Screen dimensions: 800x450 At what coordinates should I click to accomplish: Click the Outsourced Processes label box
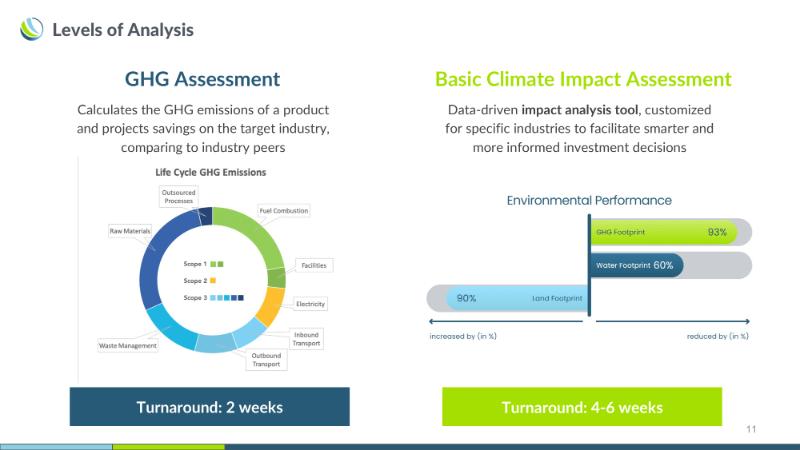coord(179,196)
